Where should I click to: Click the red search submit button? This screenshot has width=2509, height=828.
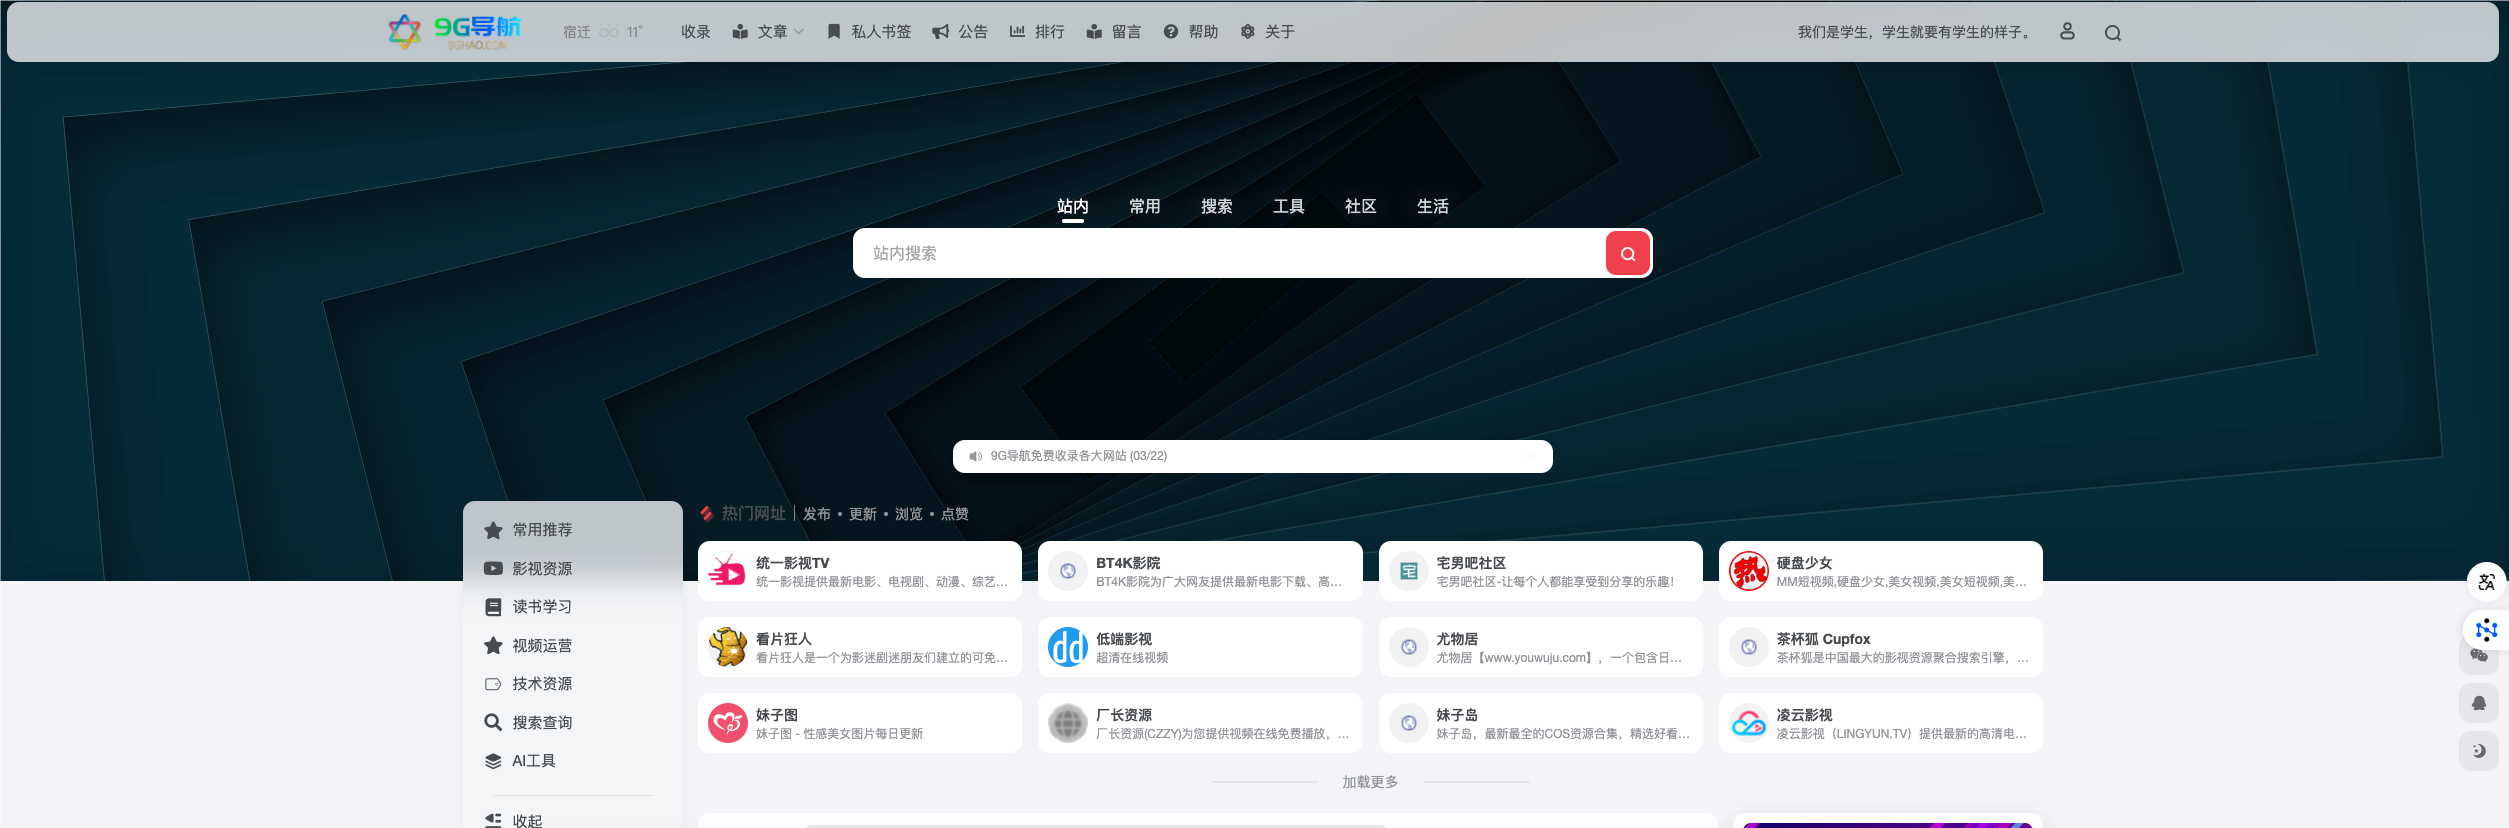pos(1627,253)
